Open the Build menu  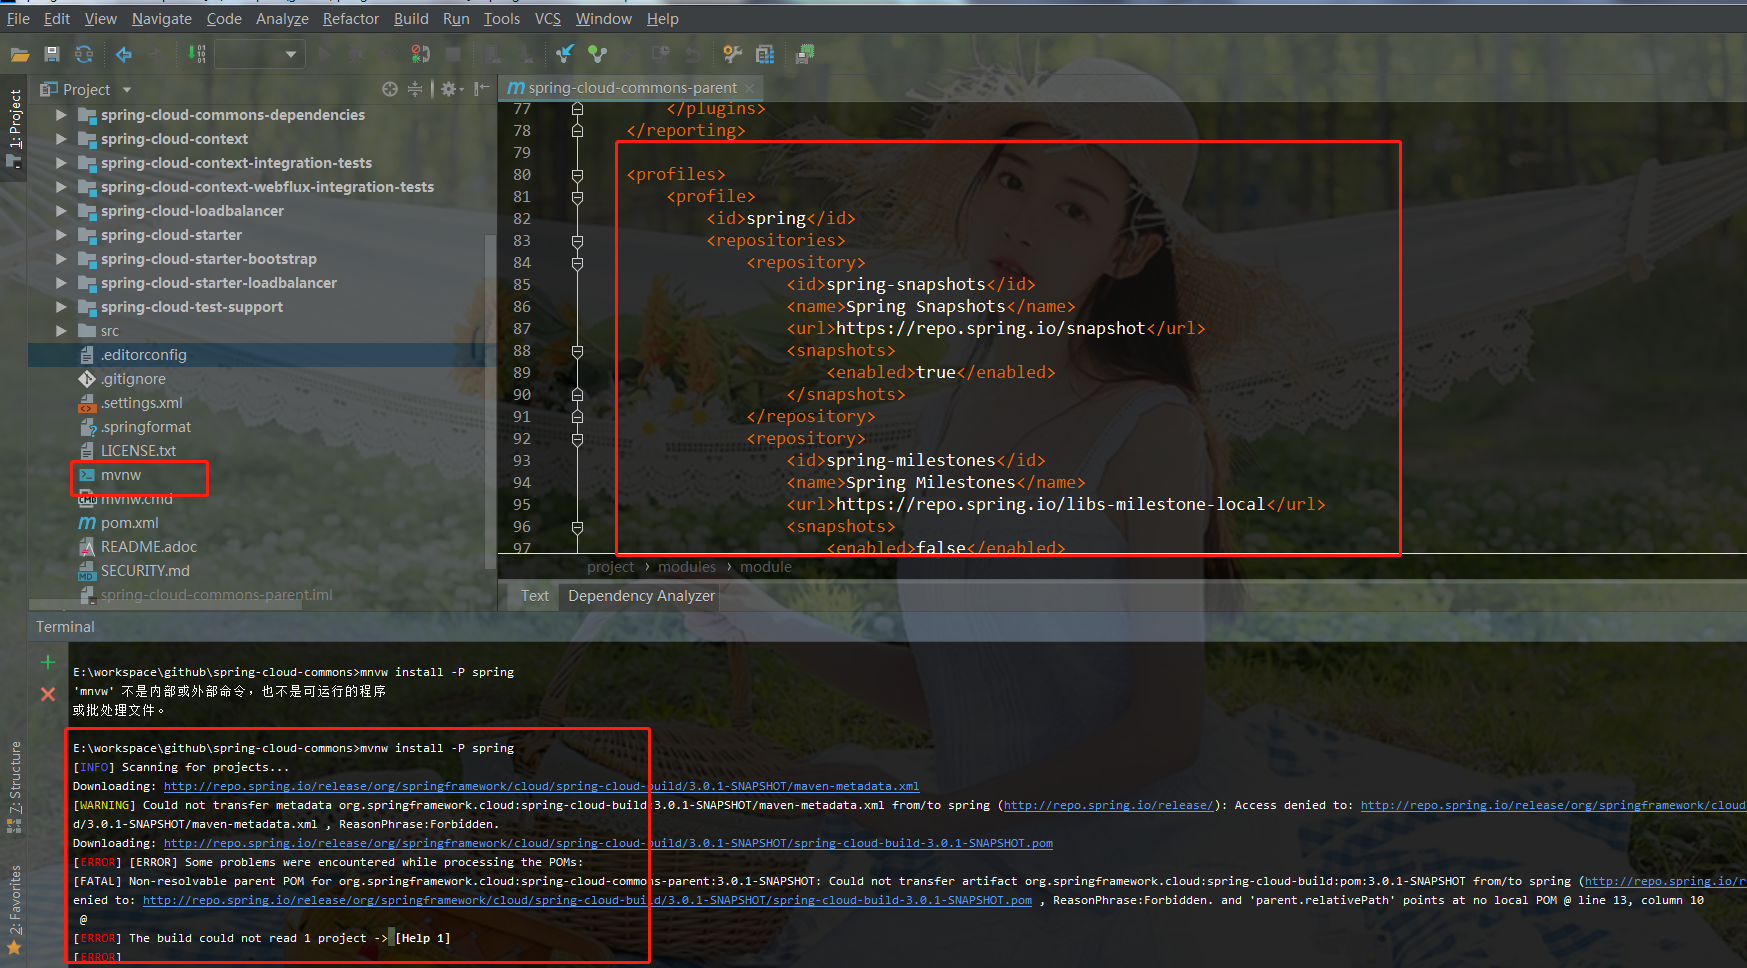click(411, 19)
